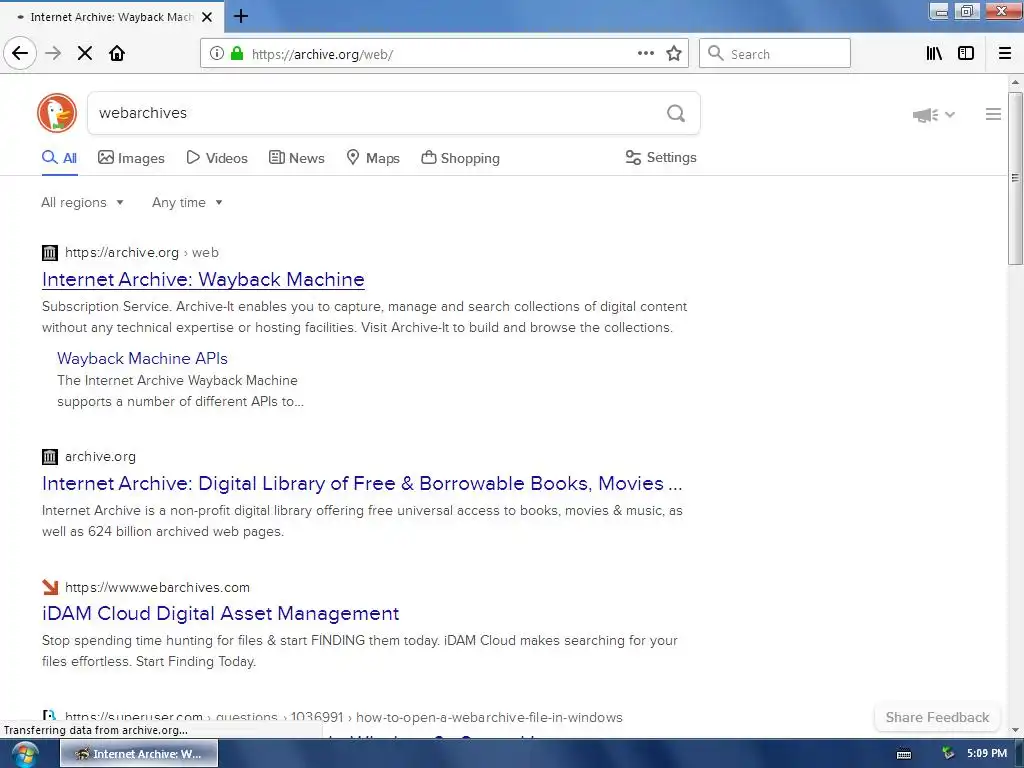Open the megaphone announcements icon

coord(925,115)
